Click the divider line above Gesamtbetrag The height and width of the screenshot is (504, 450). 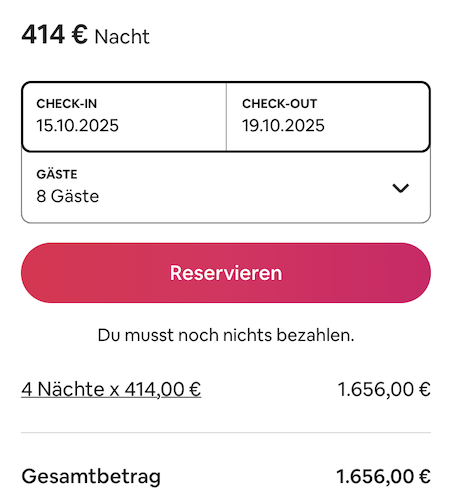coord(226,432)
